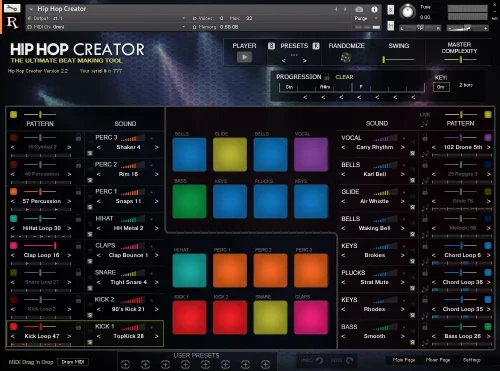Toggle the Kick Loop 47 red enable square
500x371 pixels.
13,326
